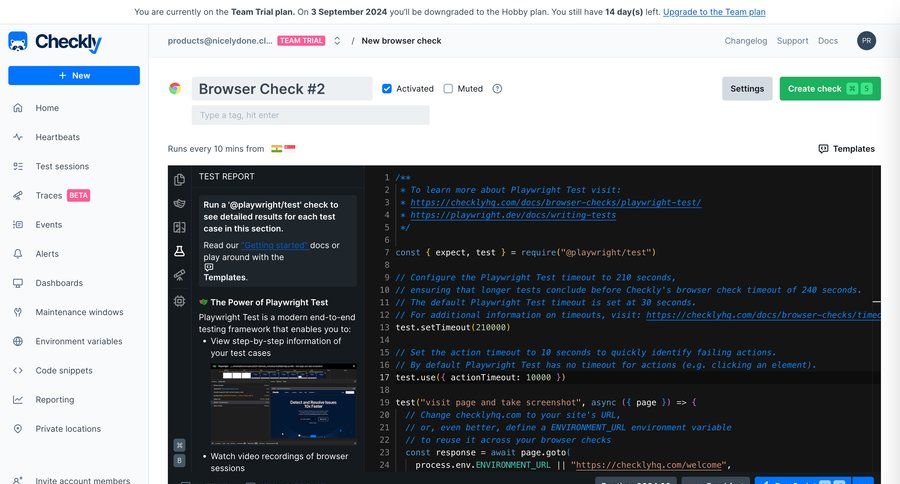Screen dimensions: 900x484
Task: Open check Settings
Action: tap(747, 88)
